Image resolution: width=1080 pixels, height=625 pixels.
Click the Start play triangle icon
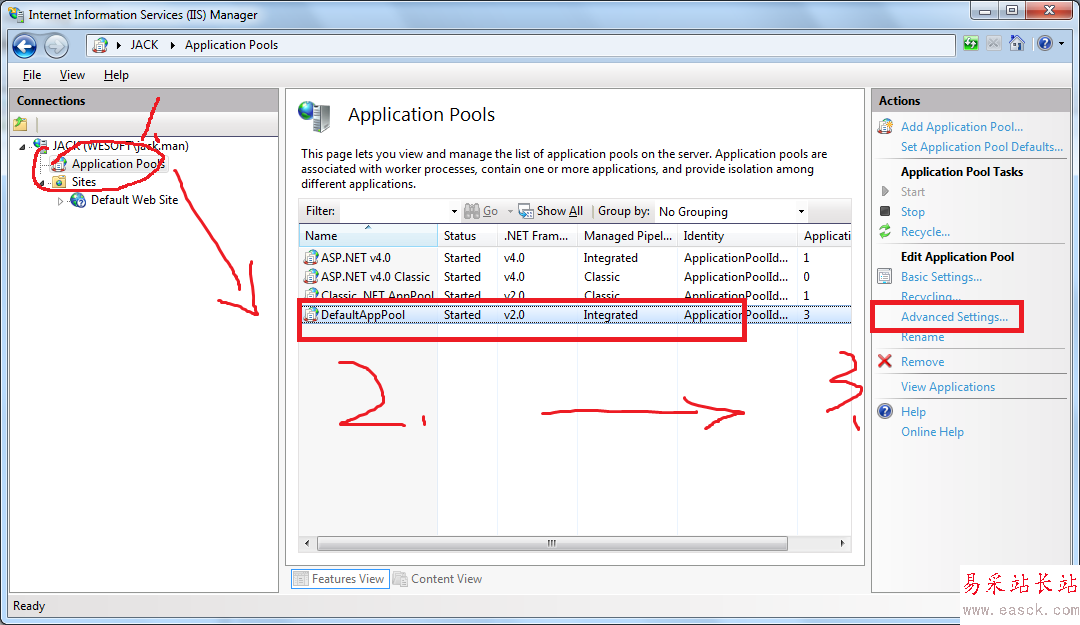[885, 192]
